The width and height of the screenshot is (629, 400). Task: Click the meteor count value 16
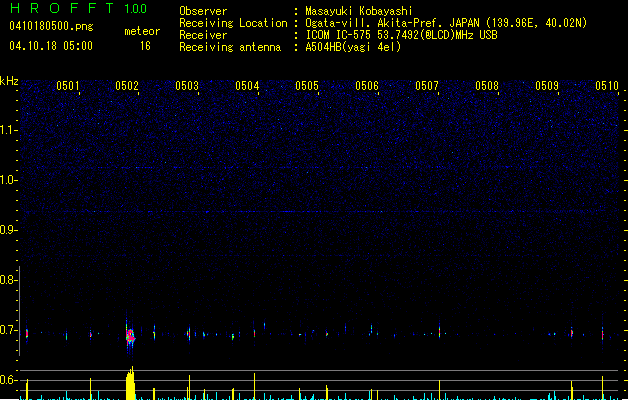coord(145,46)
